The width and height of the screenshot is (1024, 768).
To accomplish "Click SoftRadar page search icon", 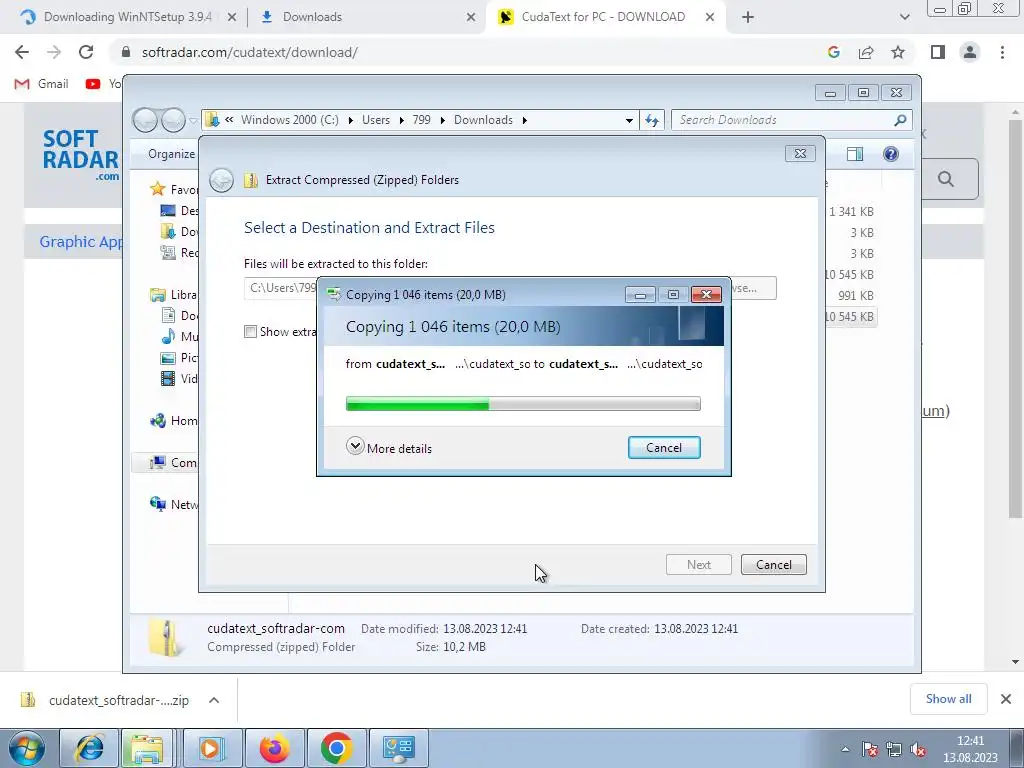I will 946,179.
